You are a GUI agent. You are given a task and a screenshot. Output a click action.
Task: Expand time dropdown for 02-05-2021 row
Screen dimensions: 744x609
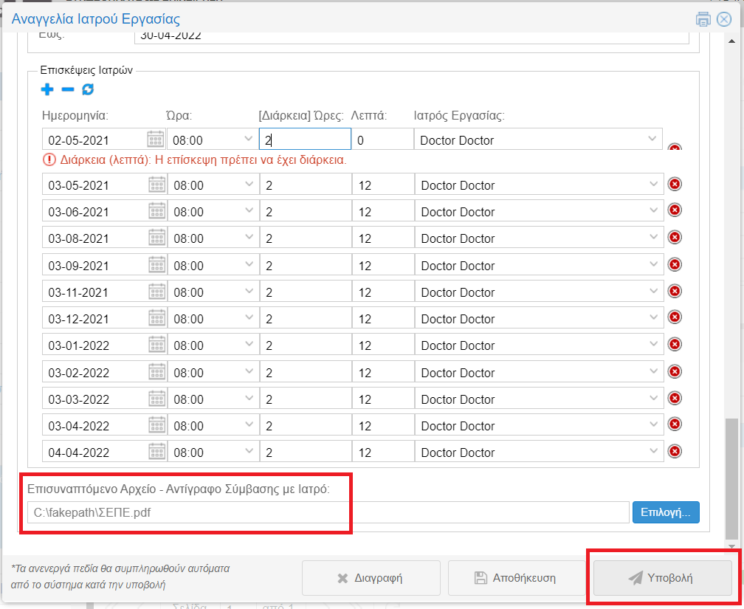[x=248, y=139]
